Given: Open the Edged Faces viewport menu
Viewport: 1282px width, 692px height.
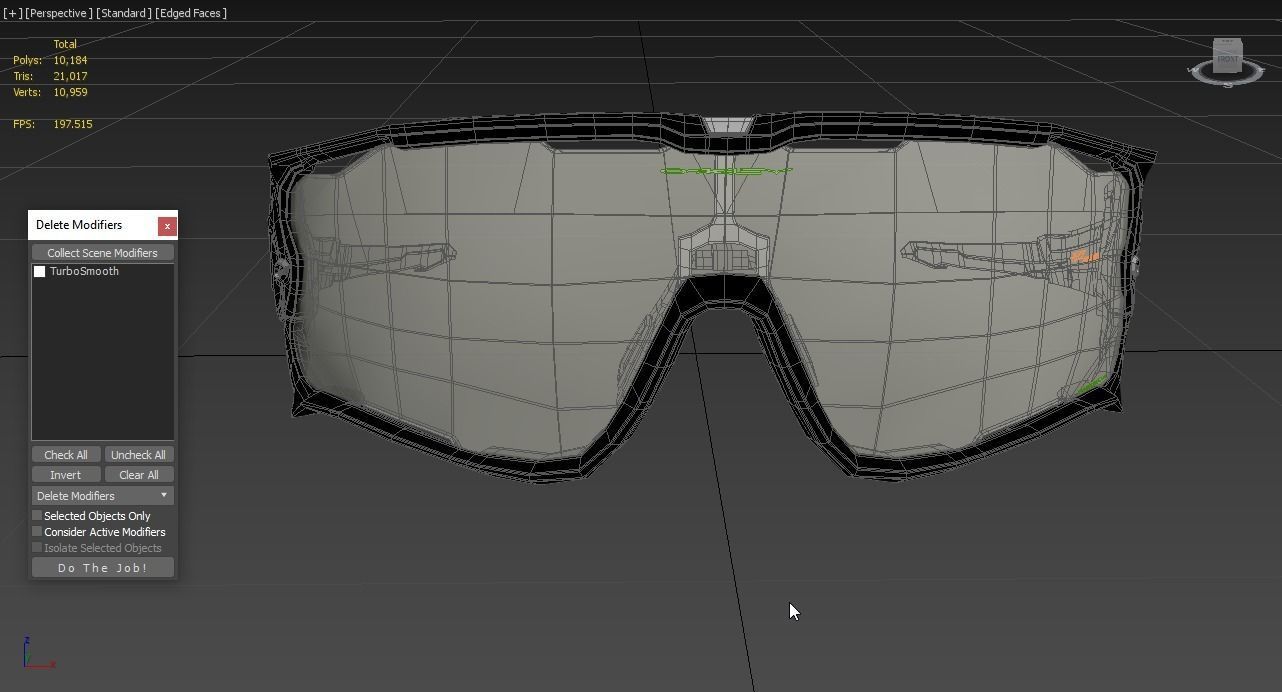Looking at the screenshot, I should tap(192, 13).
